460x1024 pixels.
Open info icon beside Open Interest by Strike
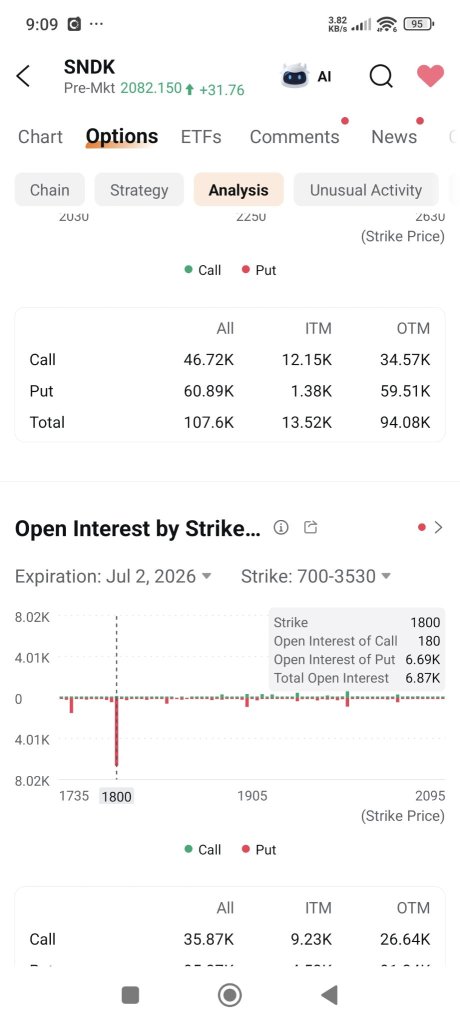coord(281,528)
